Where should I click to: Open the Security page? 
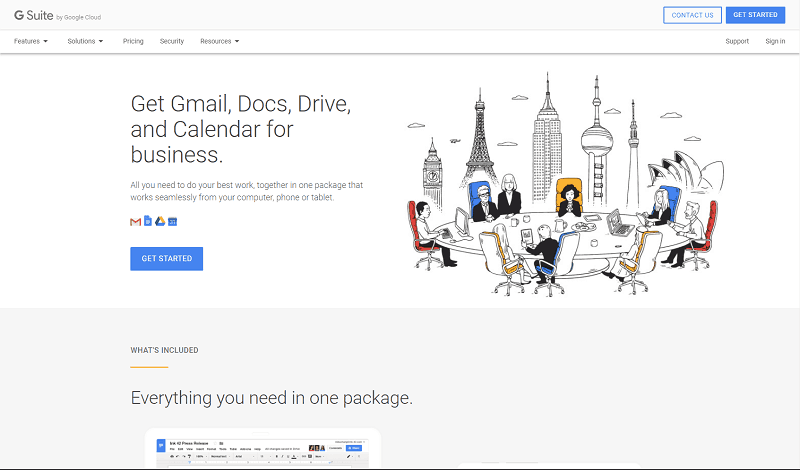pos(171,41)
